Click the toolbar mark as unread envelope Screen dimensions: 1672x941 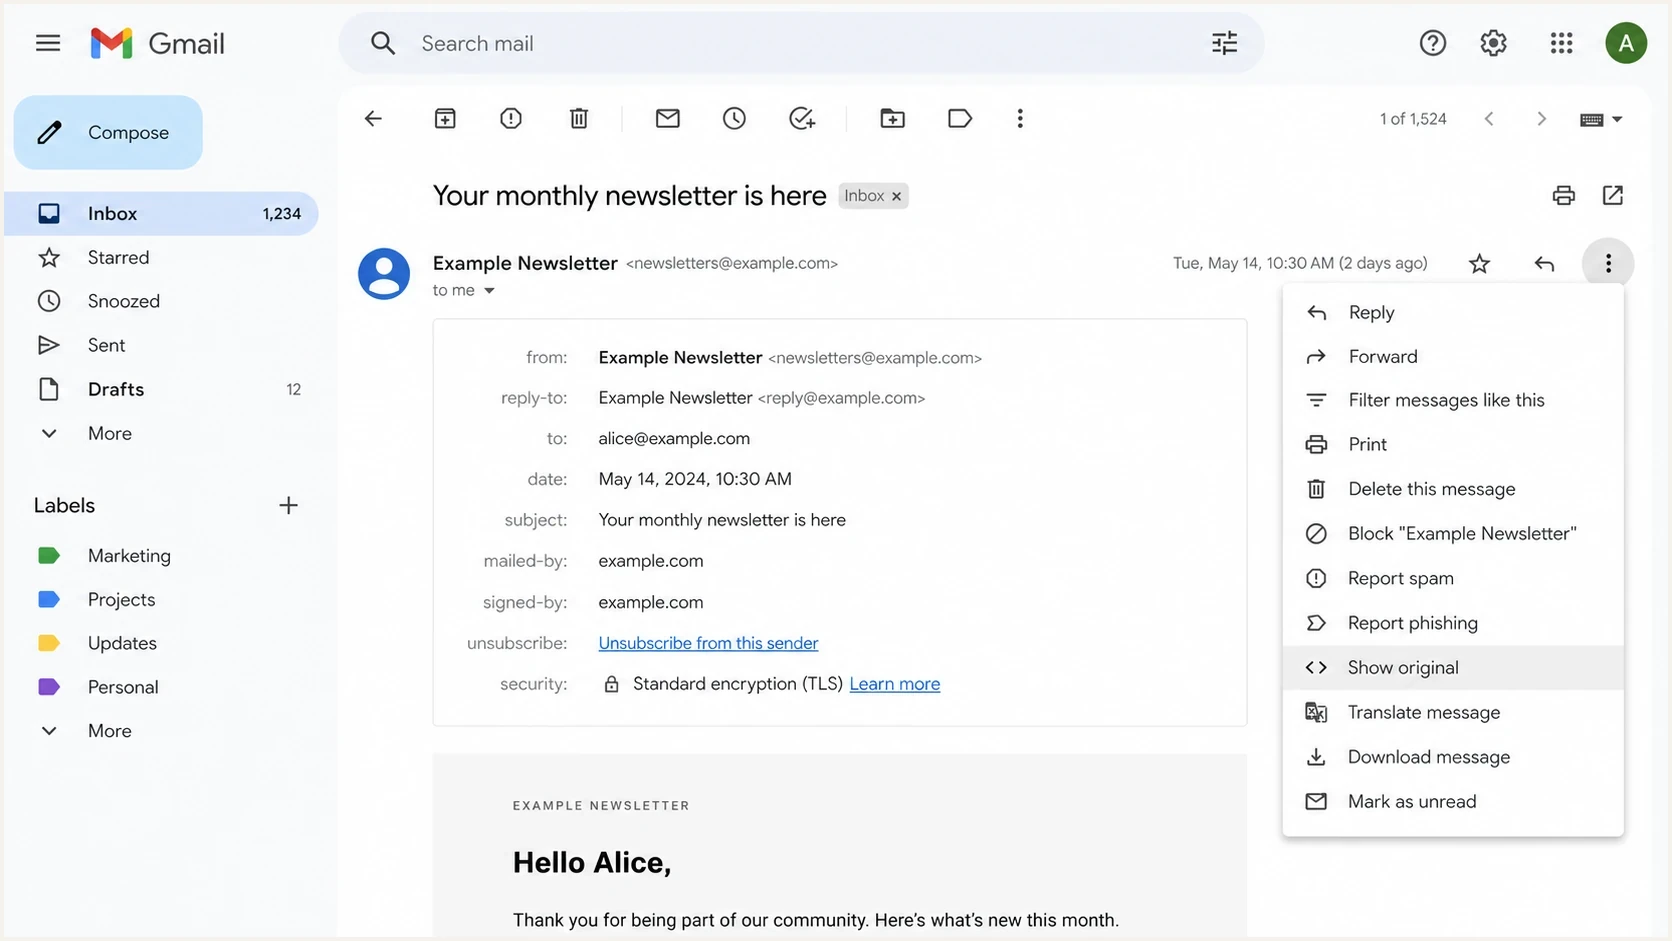coord(668,118)
